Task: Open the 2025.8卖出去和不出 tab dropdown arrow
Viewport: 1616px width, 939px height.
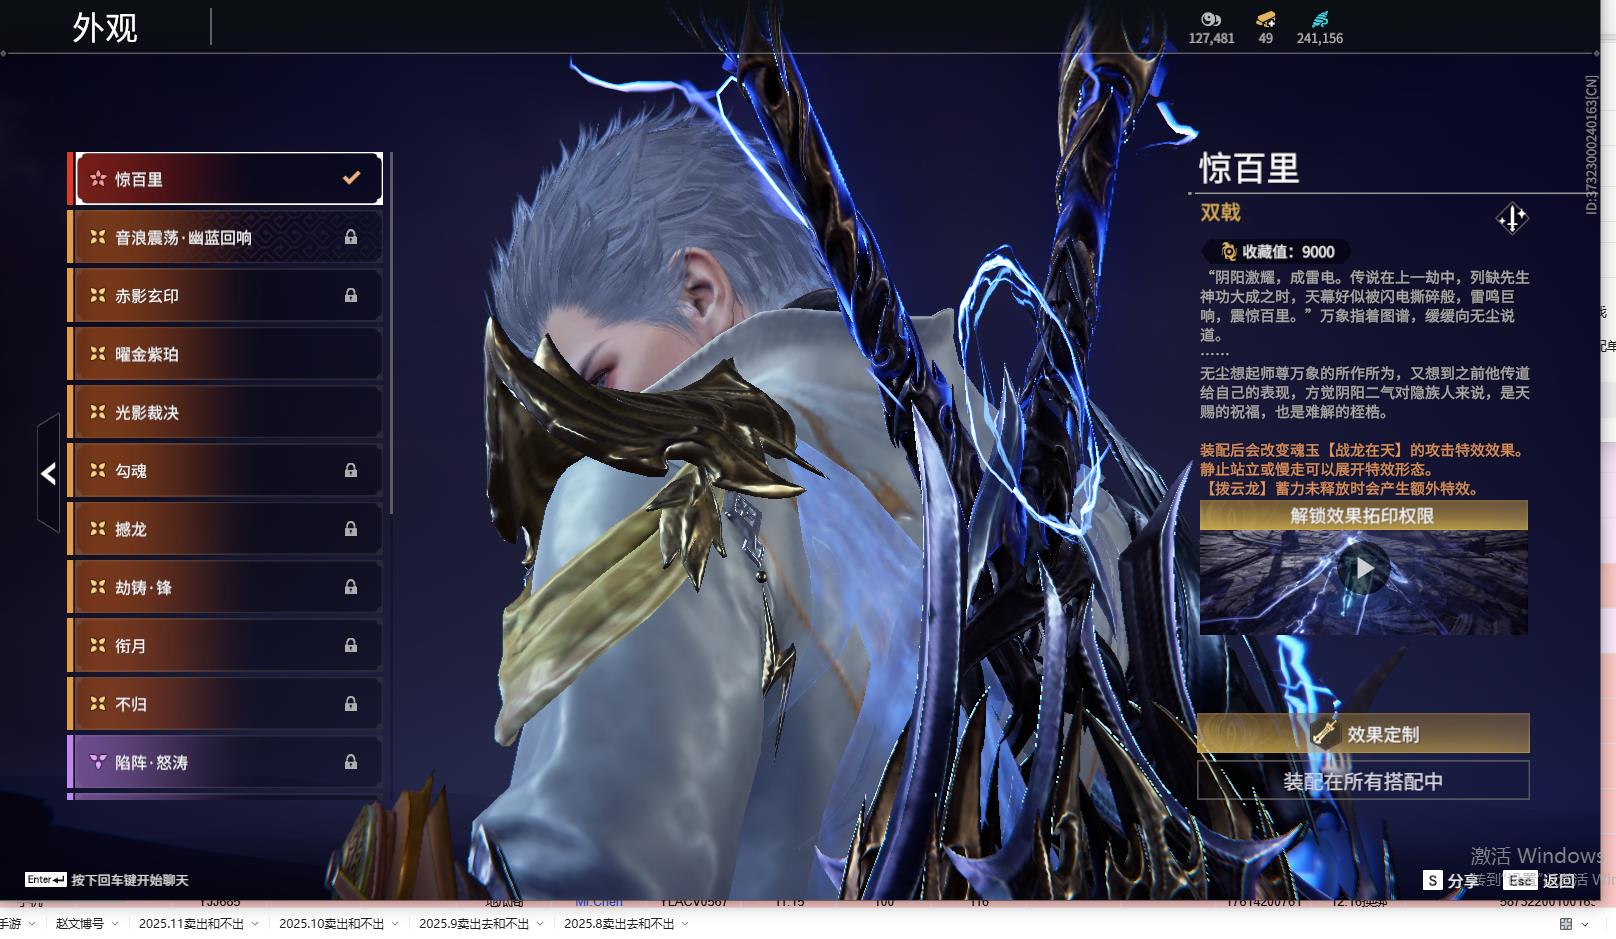Action: tap(685, 924)
